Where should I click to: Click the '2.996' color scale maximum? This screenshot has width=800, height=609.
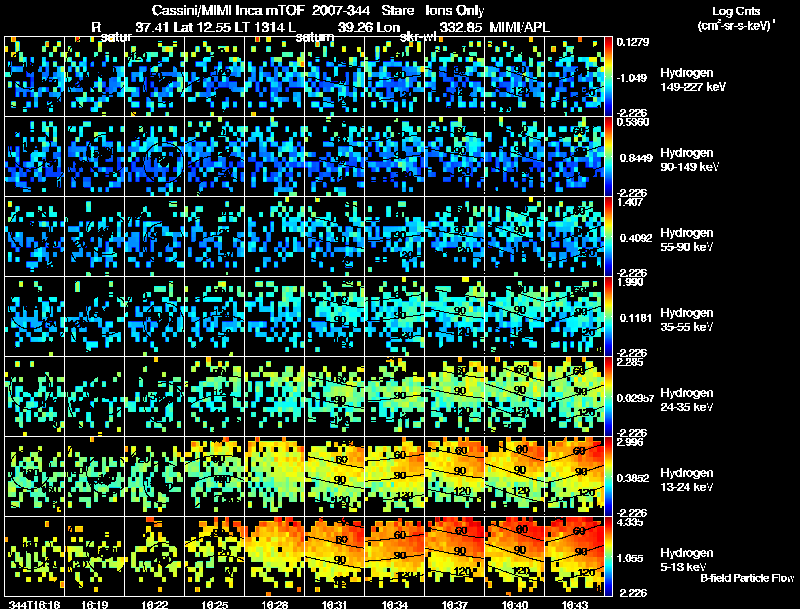click(x=631, y=442)
